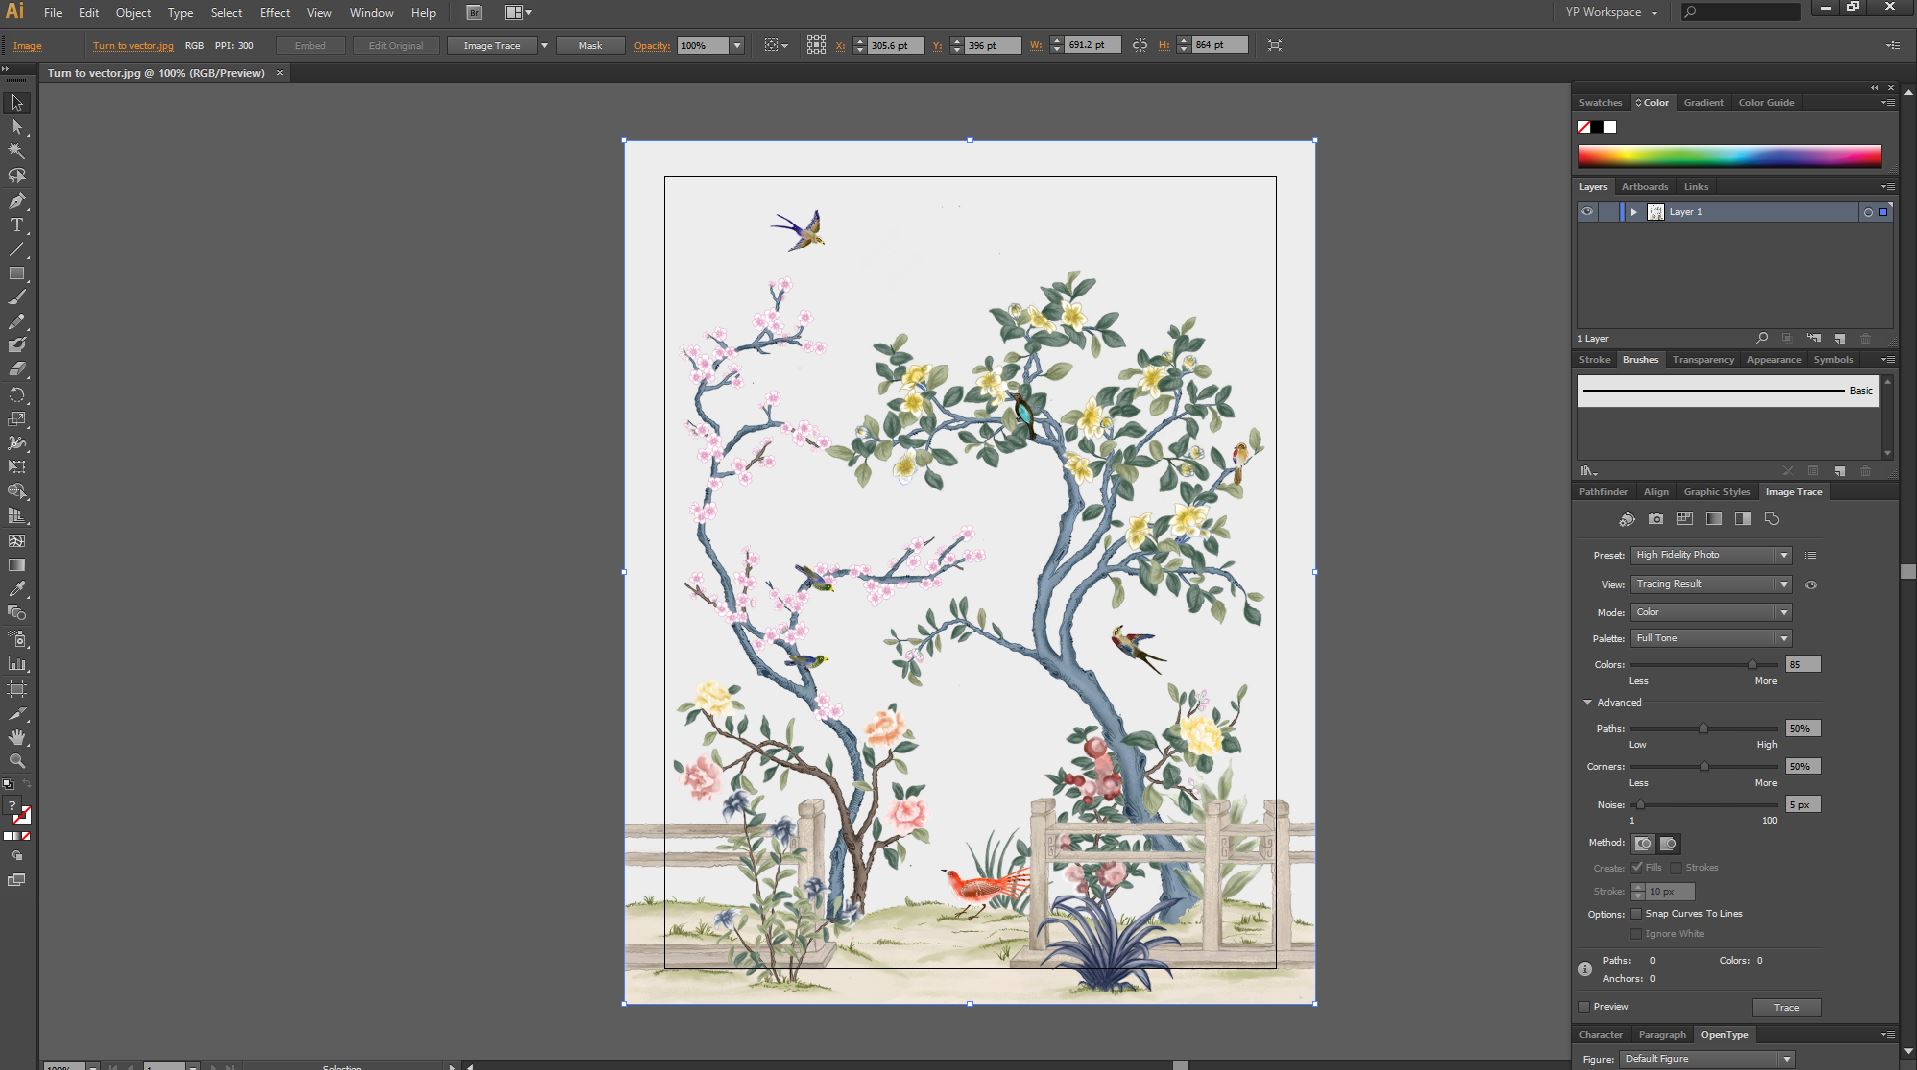Apply the Auto-Color trace preset icon
The width and height of the screenshot is (1917, 1070).
pos(1627,519)
